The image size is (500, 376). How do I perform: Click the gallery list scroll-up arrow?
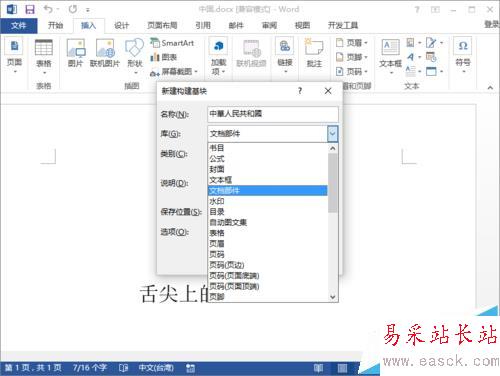[333, 148]
